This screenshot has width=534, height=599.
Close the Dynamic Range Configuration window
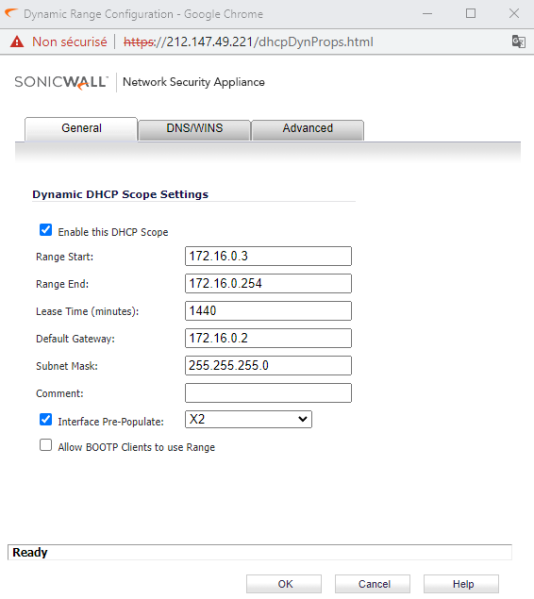[x=514, y=14]
